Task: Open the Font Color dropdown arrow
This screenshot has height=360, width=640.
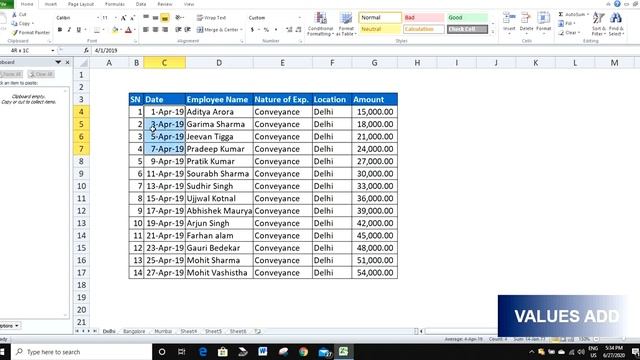Action: (x=135, y=30)
